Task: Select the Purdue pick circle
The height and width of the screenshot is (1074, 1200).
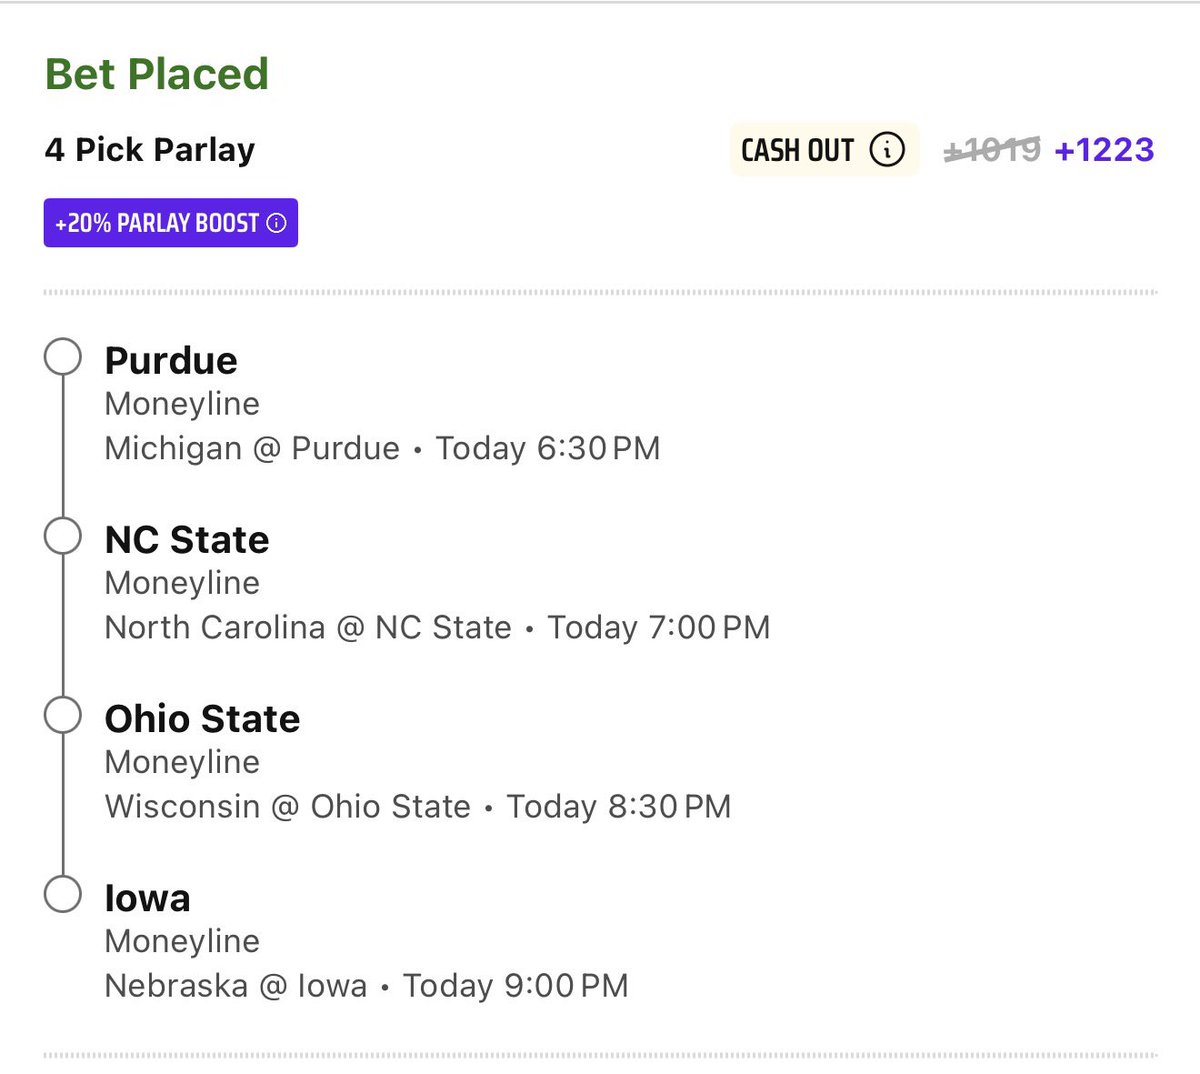Action: pos(63,357)
